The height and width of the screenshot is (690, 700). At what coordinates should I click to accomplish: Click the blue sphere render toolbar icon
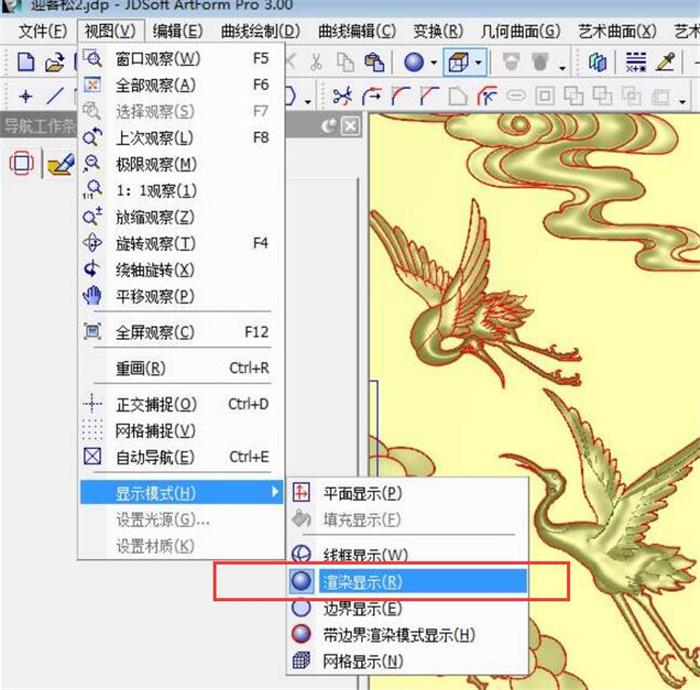[x=414, y=62]
